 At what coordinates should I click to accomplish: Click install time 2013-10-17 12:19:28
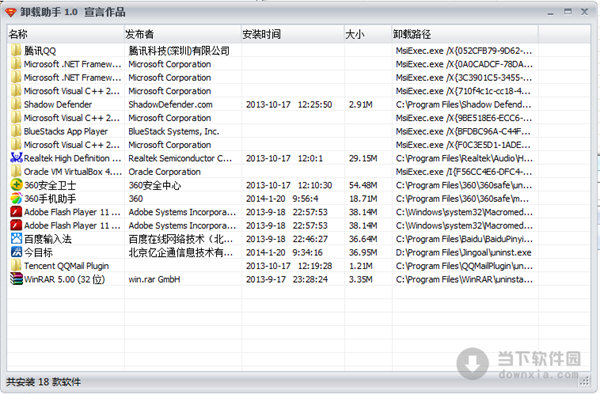pos(289,266)
